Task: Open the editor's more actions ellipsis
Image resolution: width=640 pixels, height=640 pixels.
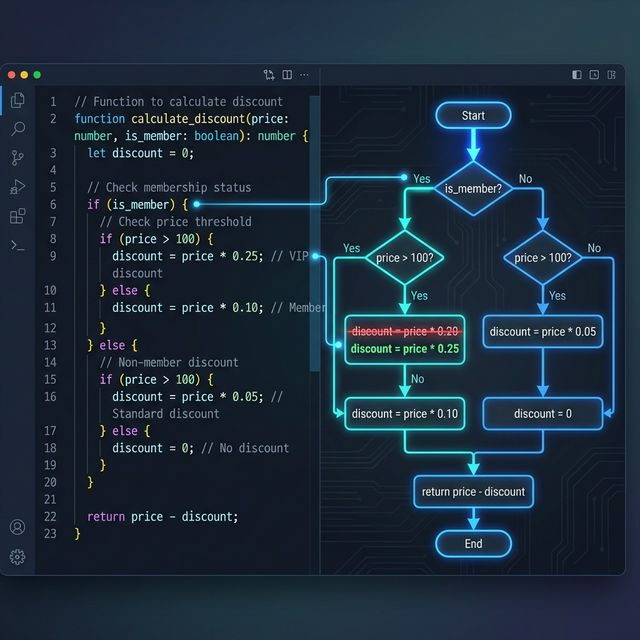Action: tap(305, 75)
